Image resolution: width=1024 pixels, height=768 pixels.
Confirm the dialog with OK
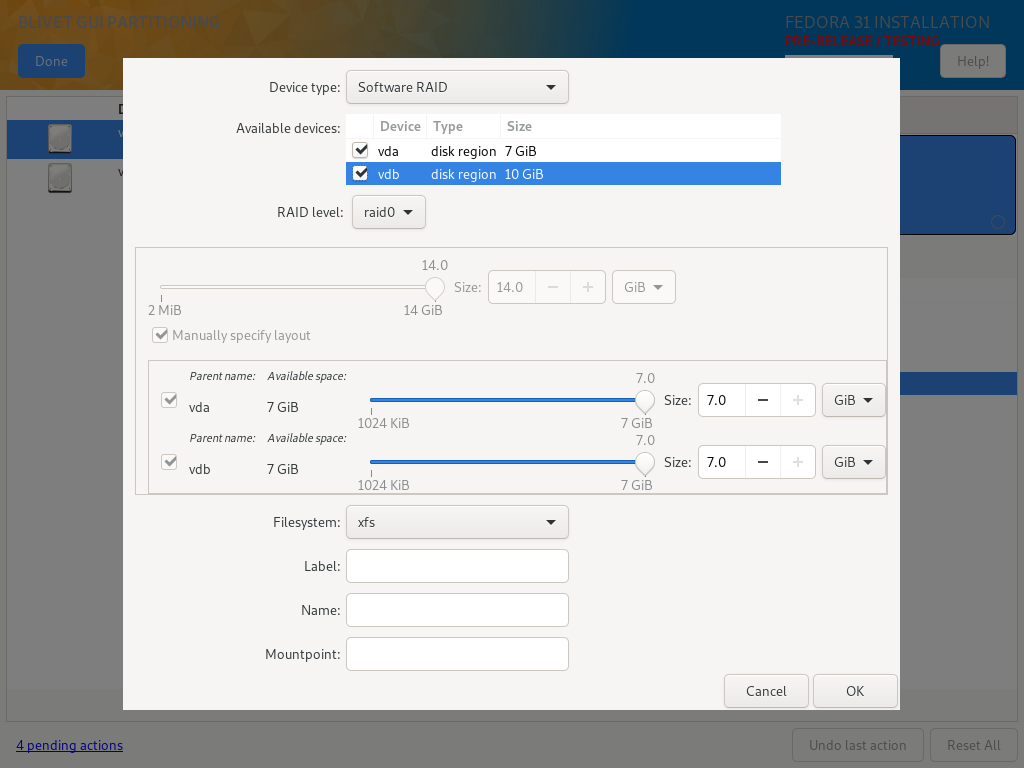pos(855,691)
